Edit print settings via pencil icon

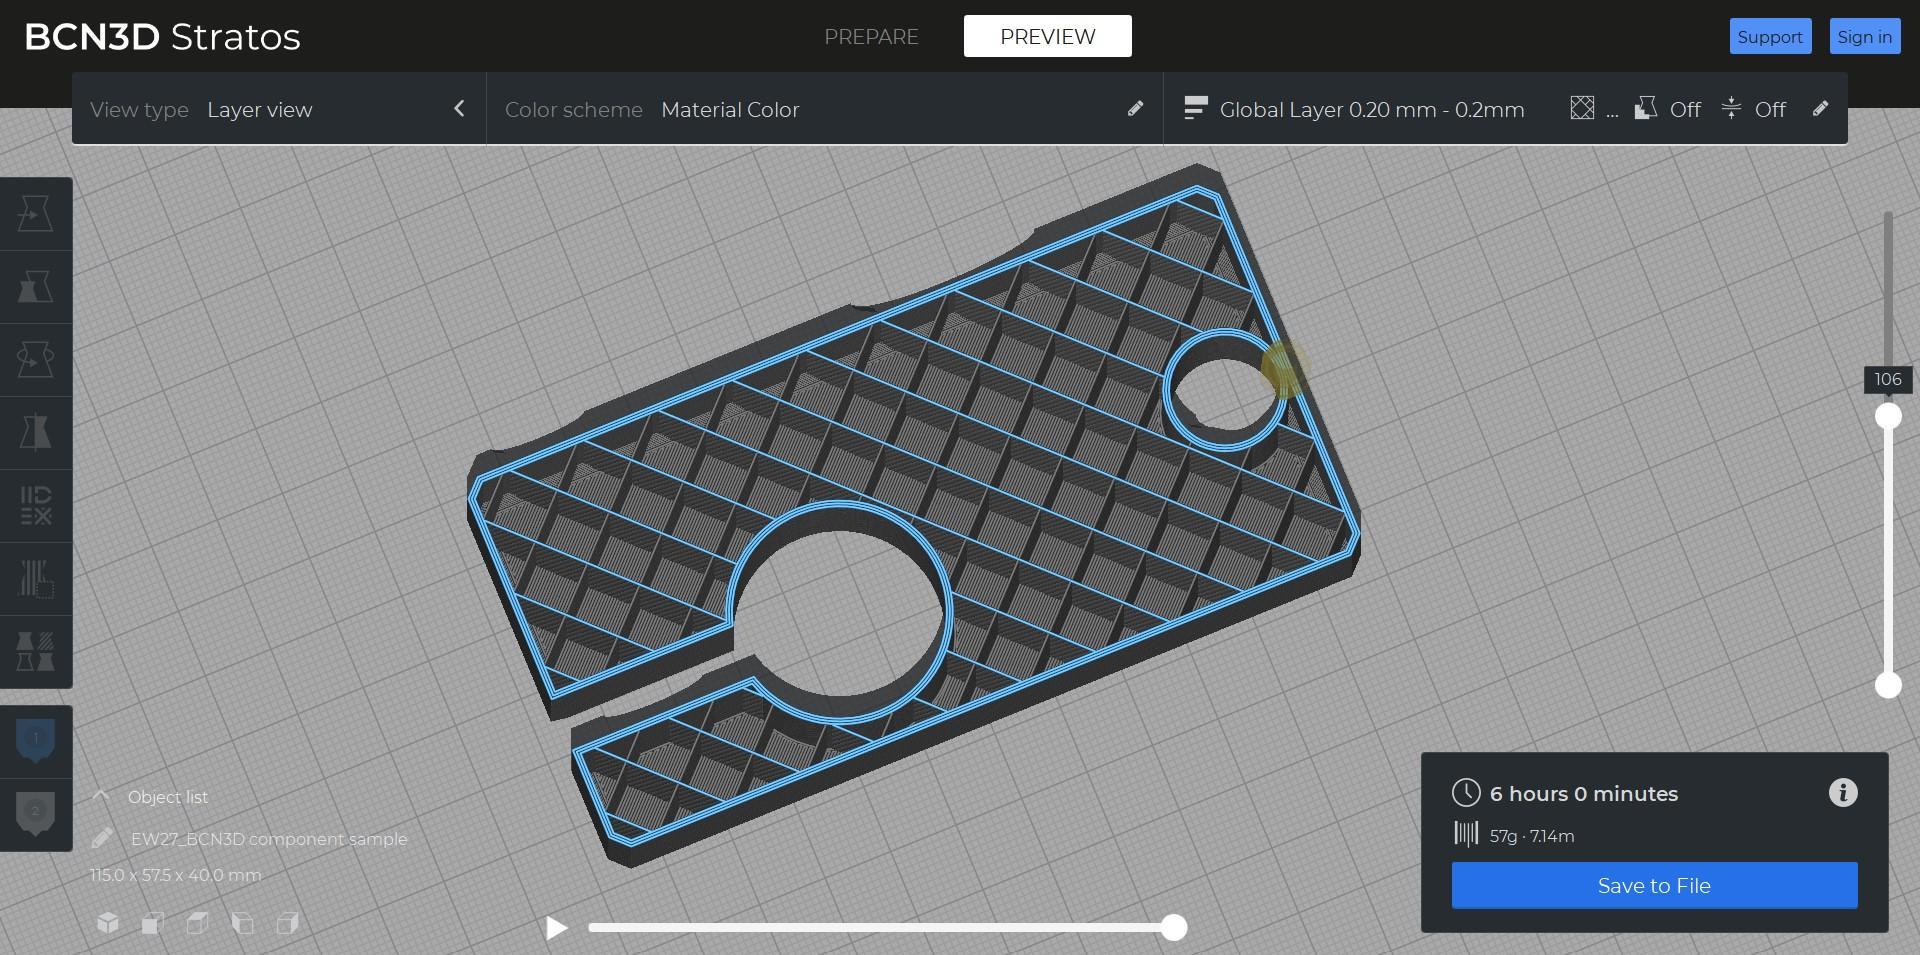point(1820,108)
